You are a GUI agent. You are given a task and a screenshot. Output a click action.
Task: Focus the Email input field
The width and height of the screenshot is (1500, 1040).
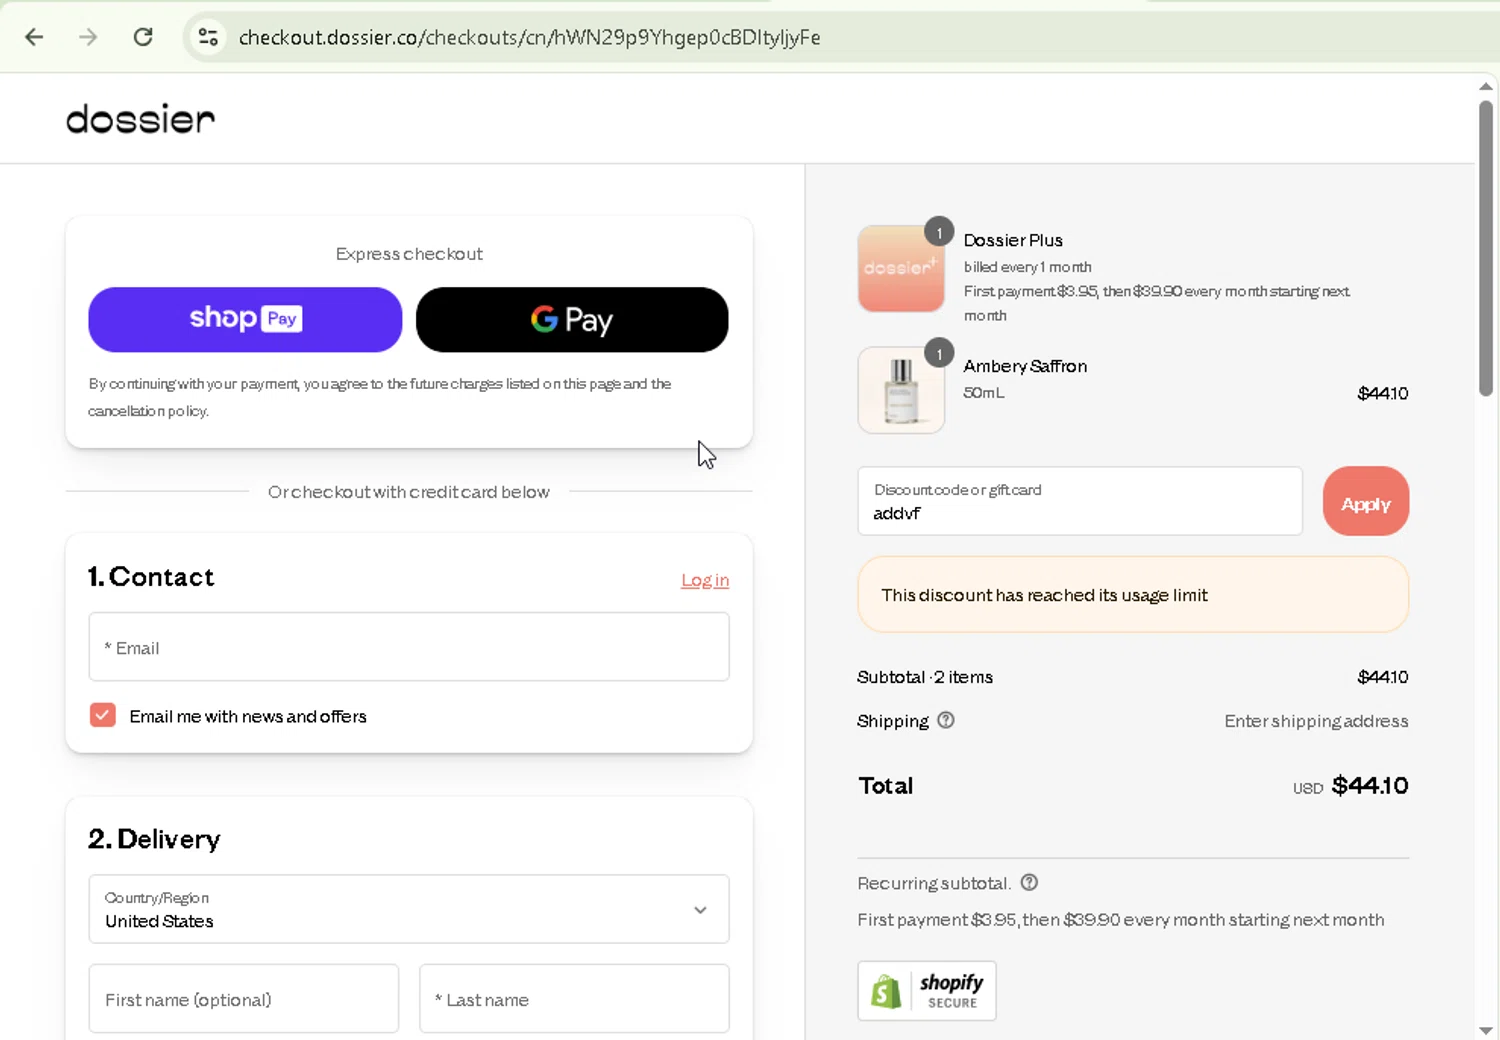click(408, 647)
